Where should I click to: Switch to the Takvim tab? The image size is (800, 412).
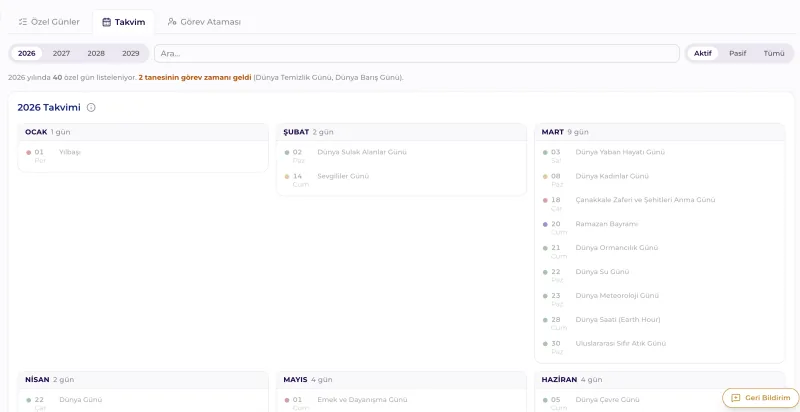tap(123, 22)
